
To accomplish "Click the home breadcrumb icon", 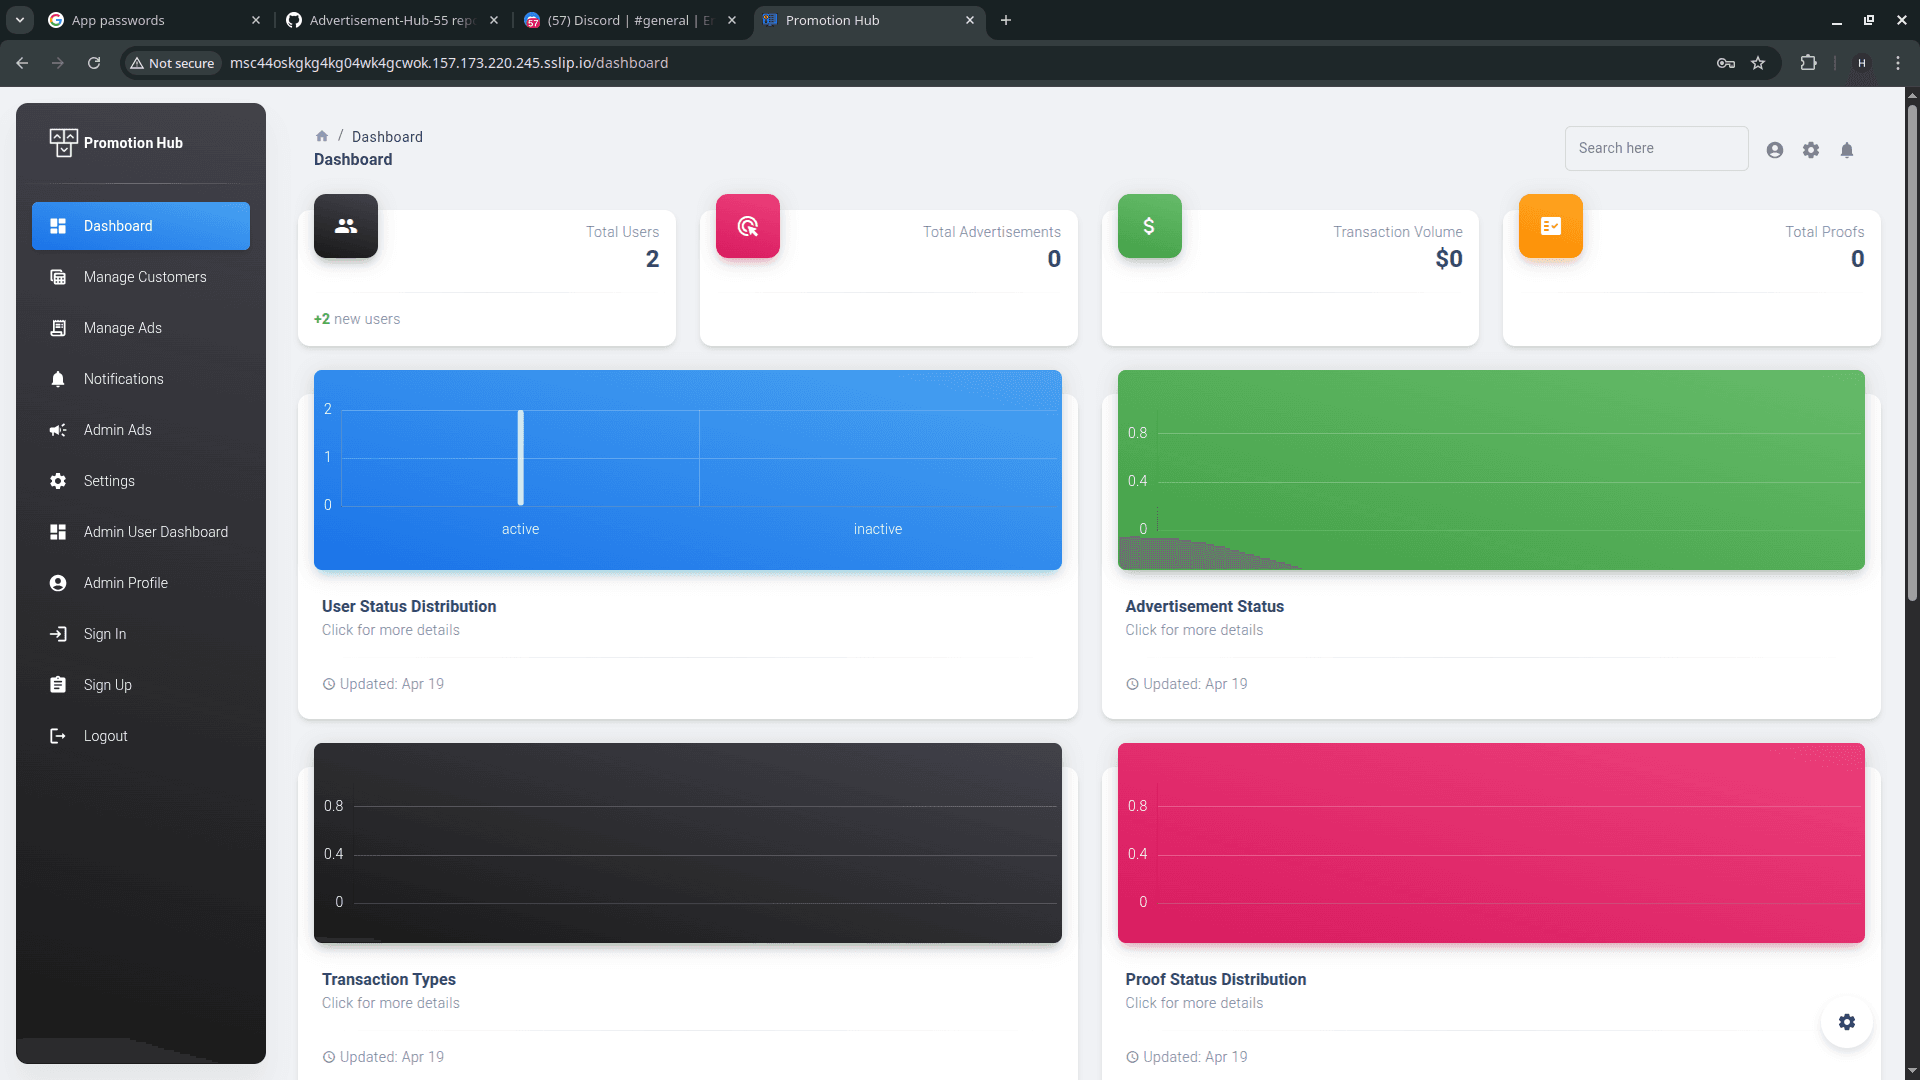I will point(322,136).
